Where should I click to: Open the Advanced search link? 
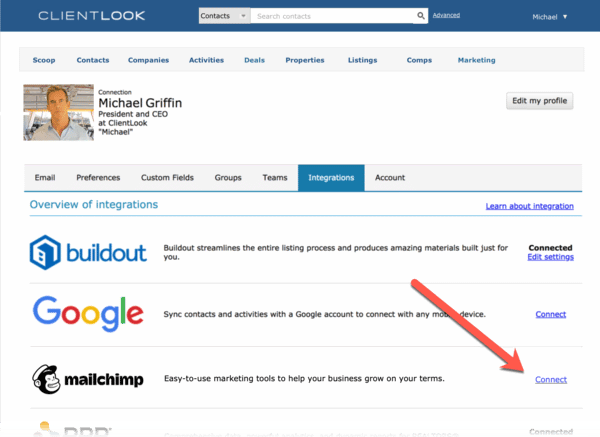pos(446,15)
